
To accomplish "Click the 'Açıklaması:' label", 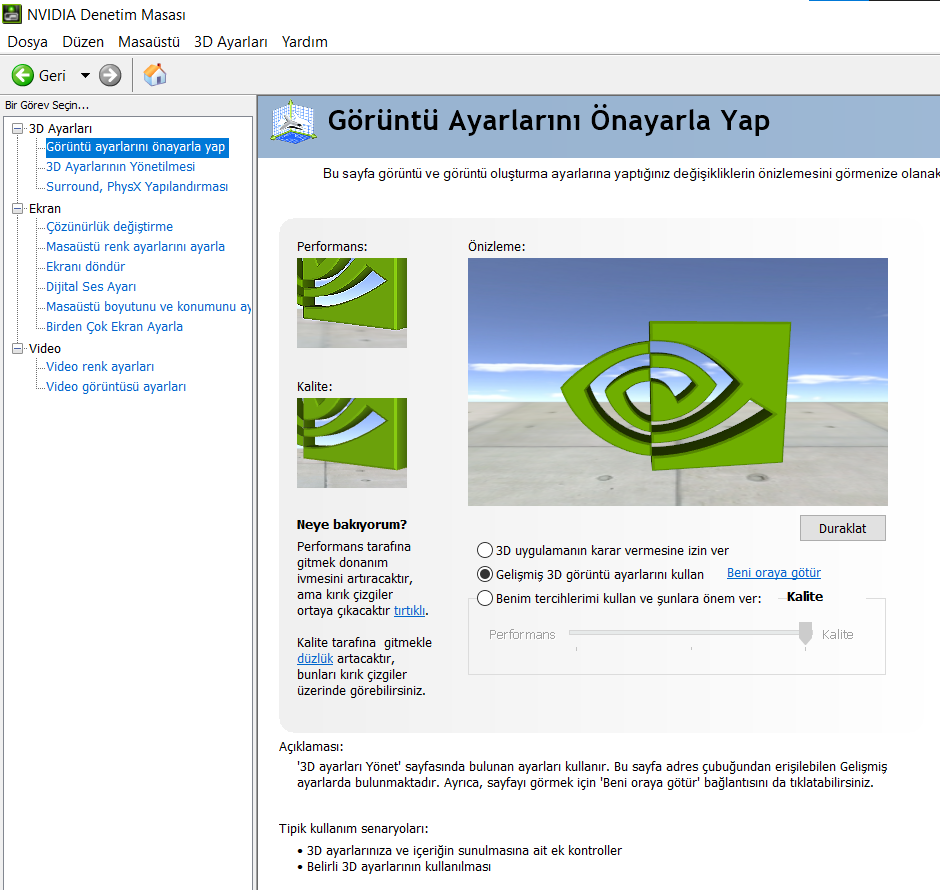I will (311, 747).
